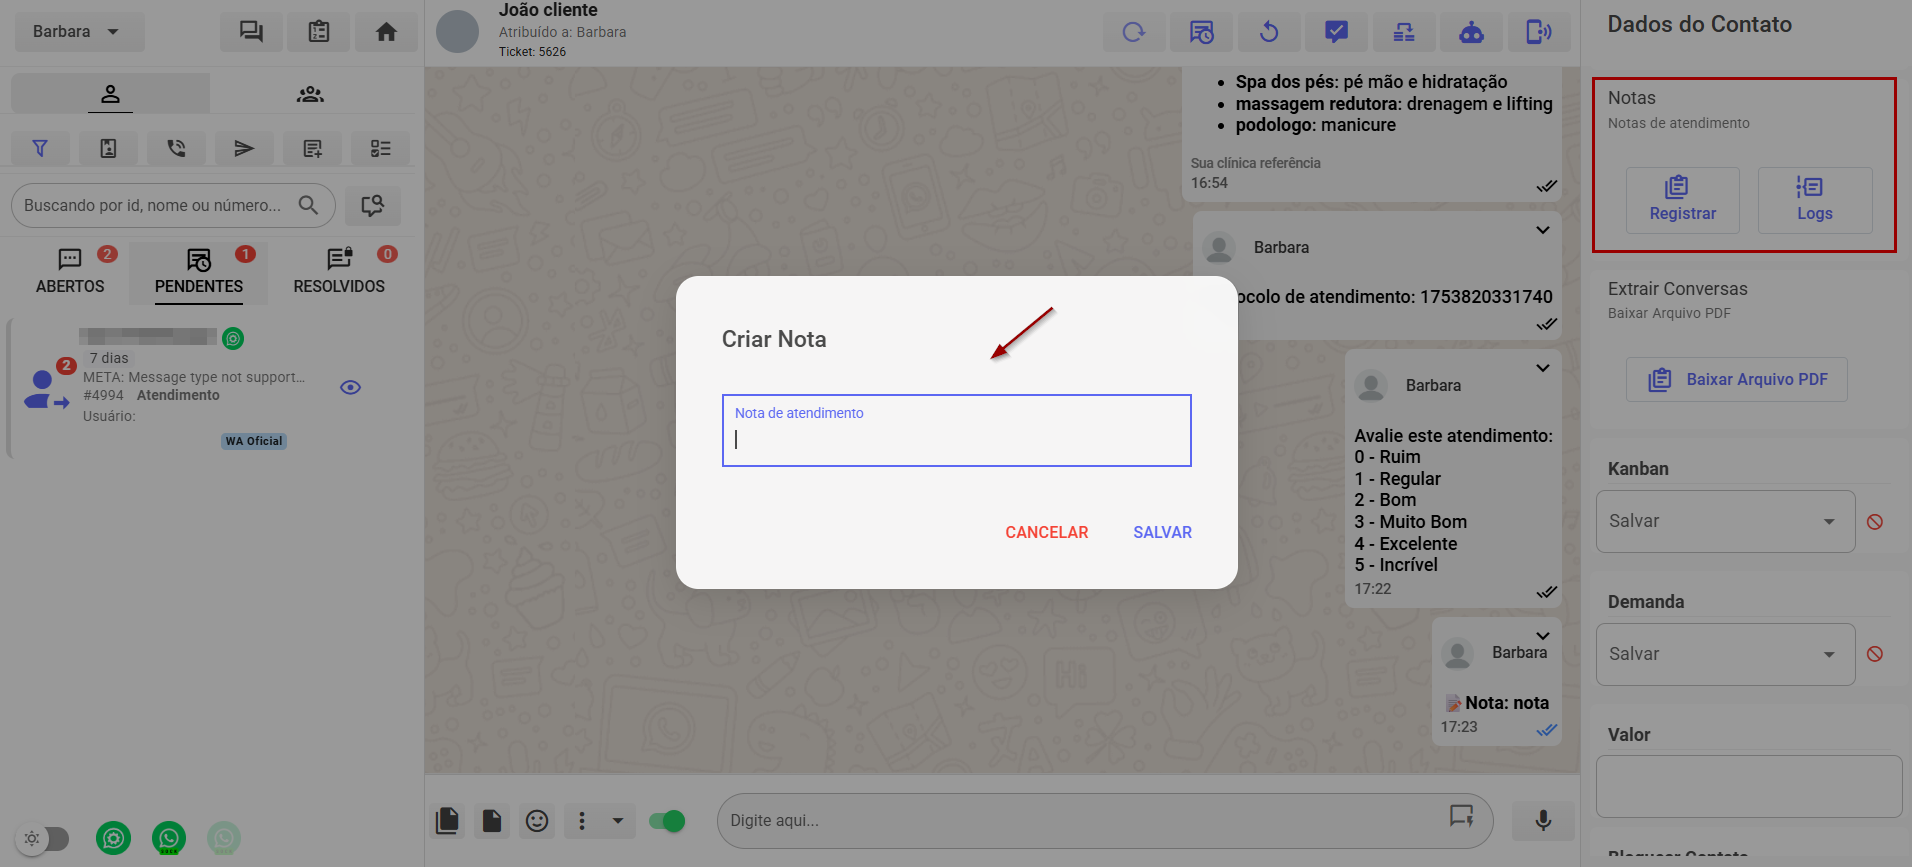
Task: Click CANCELAR in Criar Nota dialog
Action: click(x=1046, y=532)
